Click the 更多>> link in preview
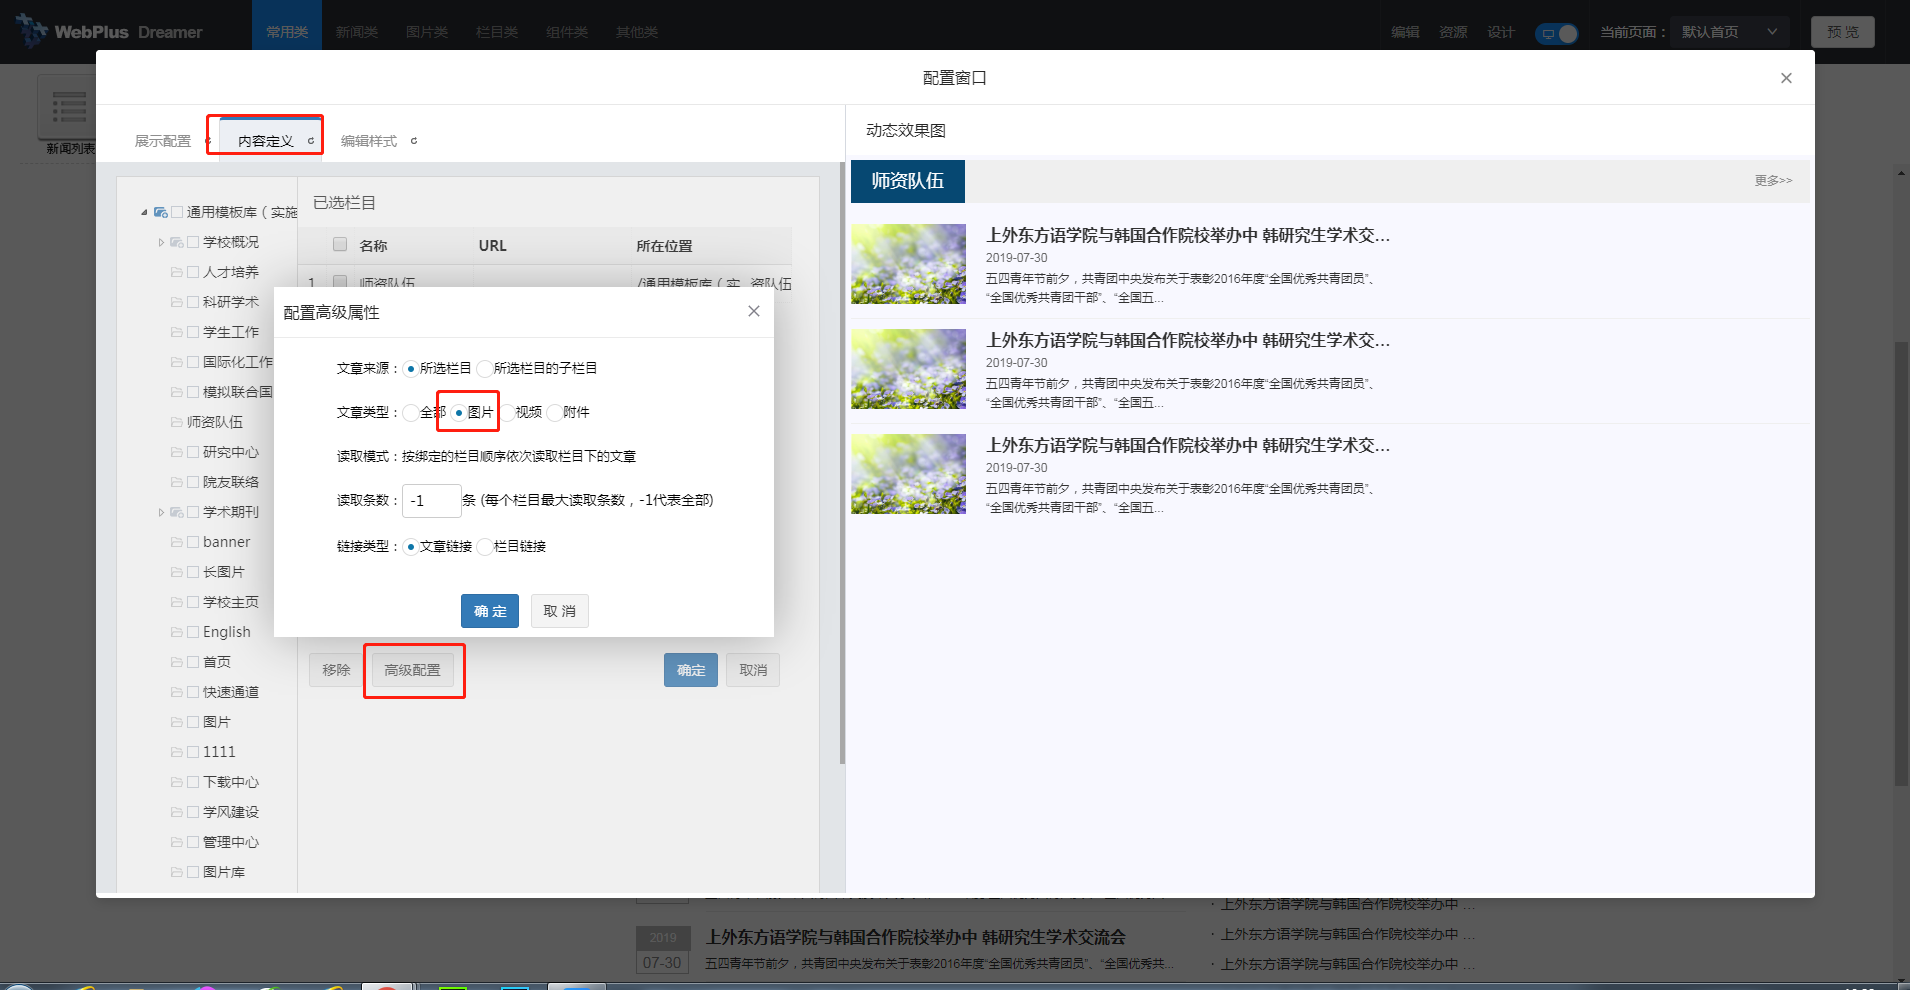The image size is (1910, 990). [x=1773, y=181]
